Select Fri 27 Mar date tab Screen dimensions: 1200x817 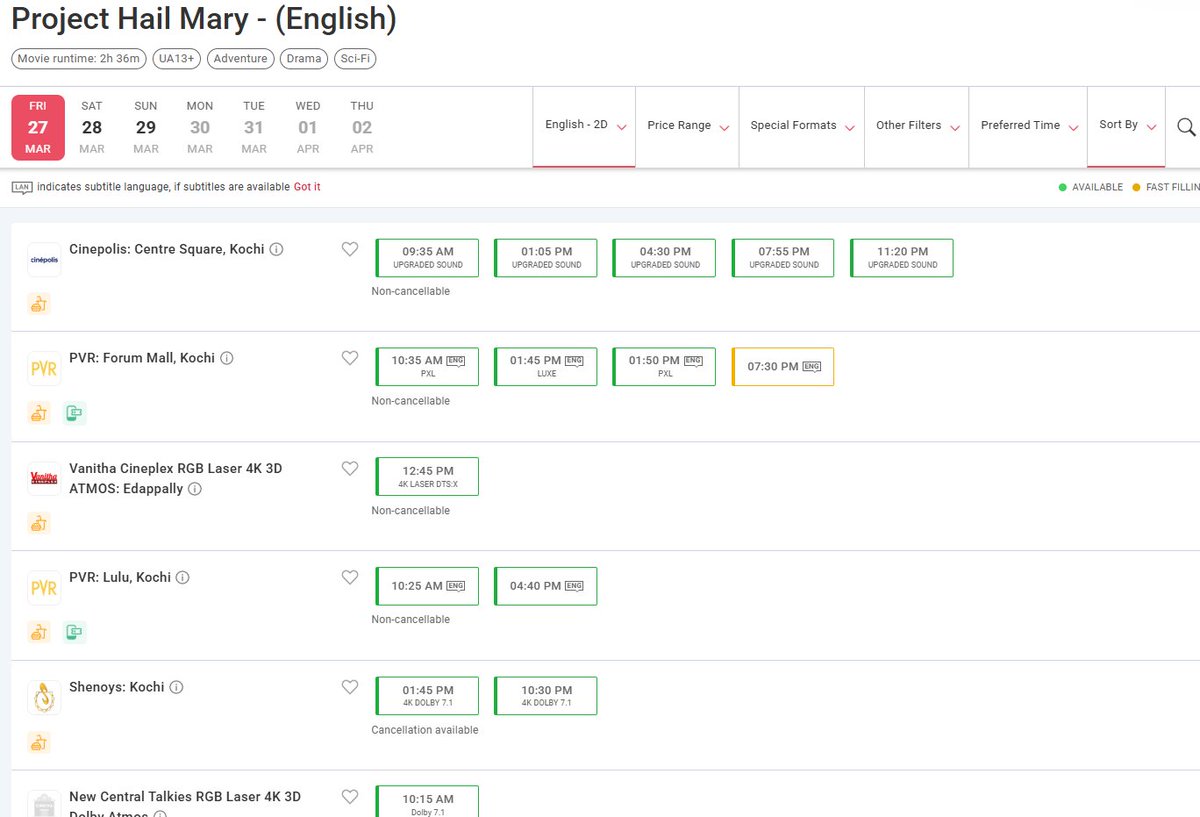(38, 128)
